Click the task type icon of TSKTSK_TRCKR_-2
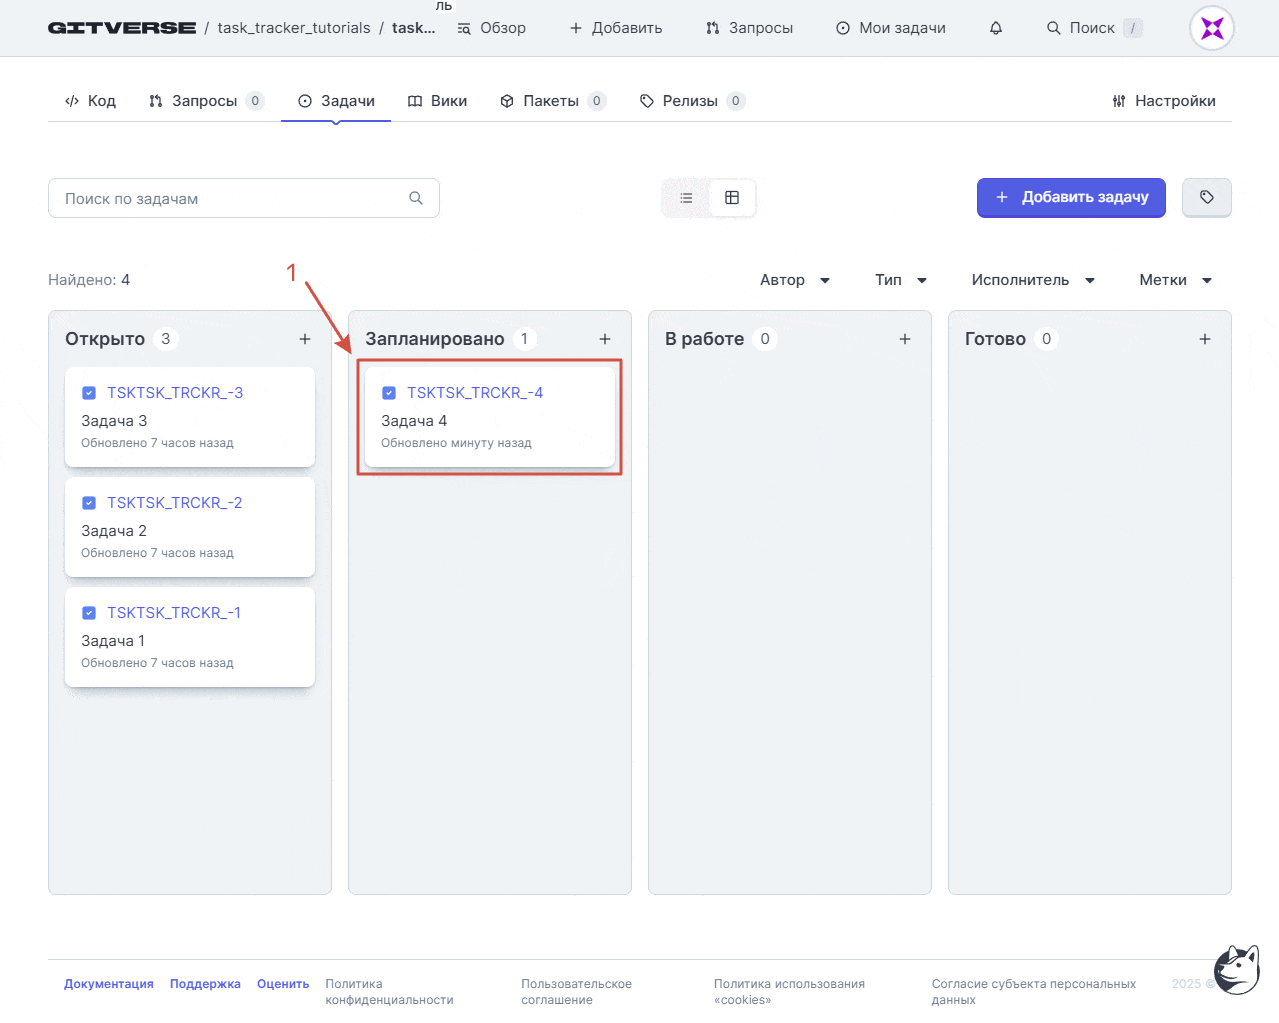Screen dimensions: 1279x1023 [89, 503]
